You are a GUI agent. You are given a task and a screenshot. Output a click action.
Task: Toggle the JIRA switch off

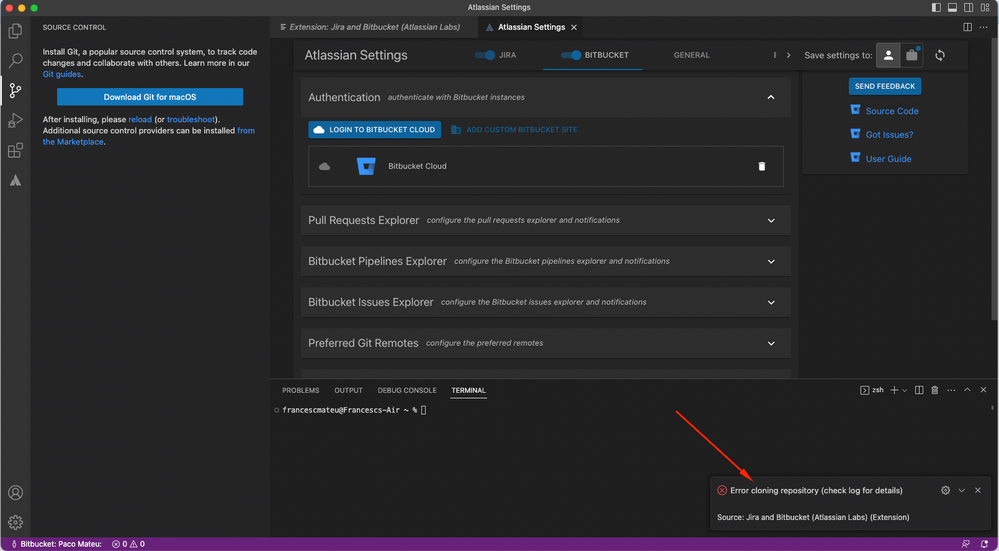[x=485, y=55]
